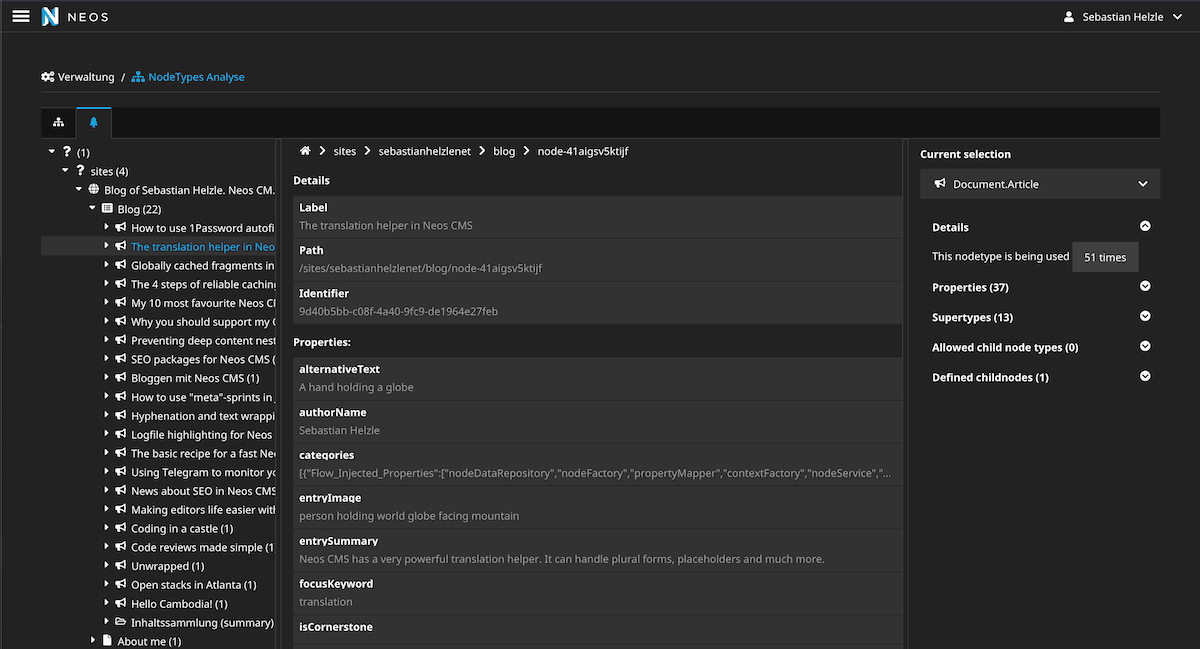Click folder icon of 'Inhaltssammlung (summary)'
1200x649 pixels.
(x=120, y=622)
